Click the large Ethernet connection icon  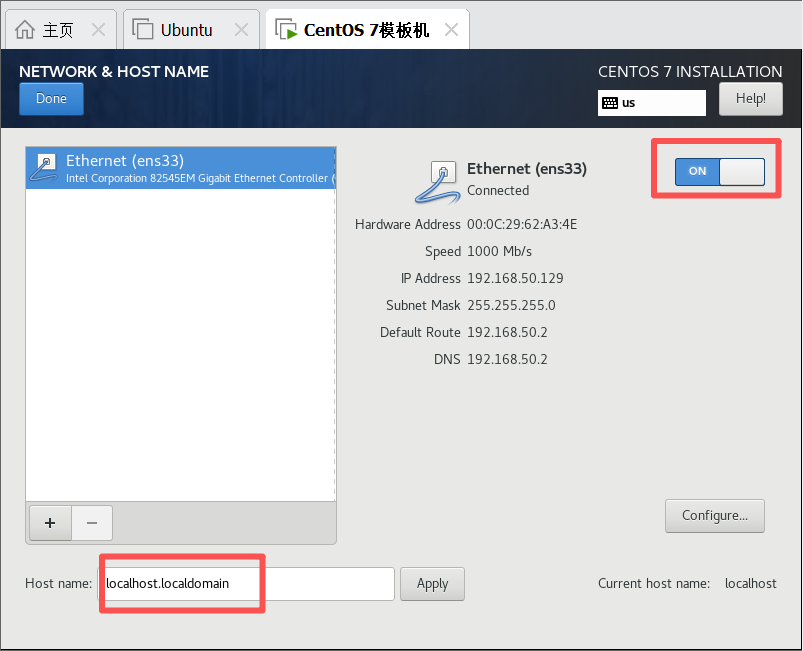pos(437,181)
